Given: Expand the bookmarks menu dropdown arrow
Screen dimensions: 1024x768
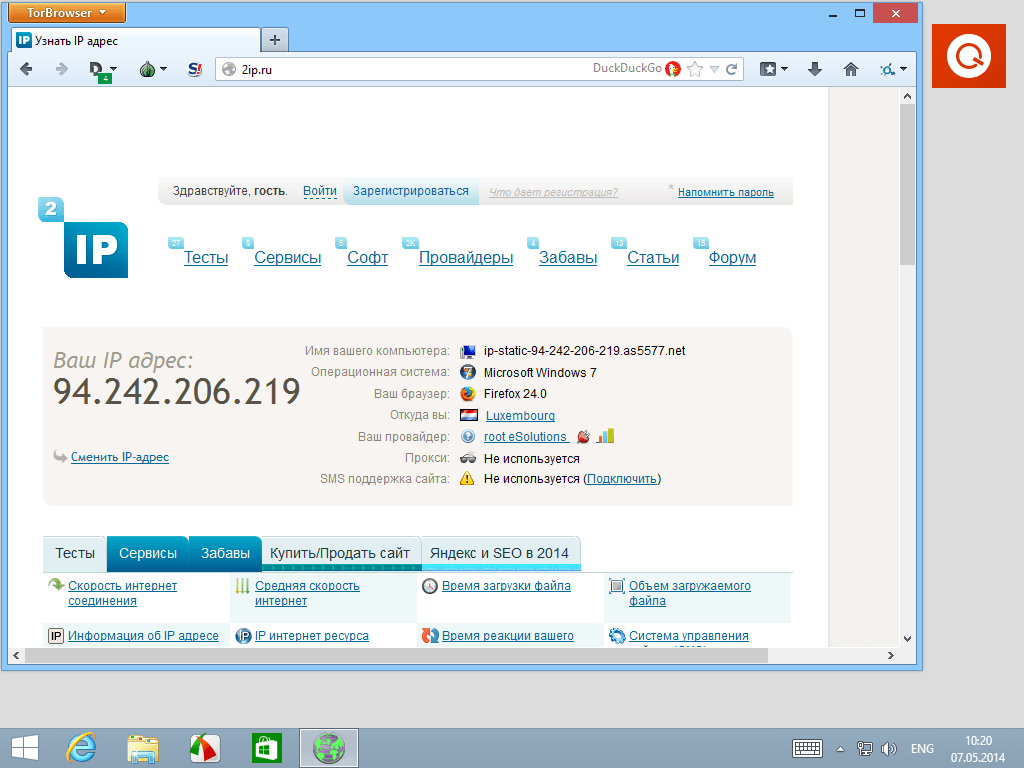Looking at the screenshot, I should click(x=784, y=69).
